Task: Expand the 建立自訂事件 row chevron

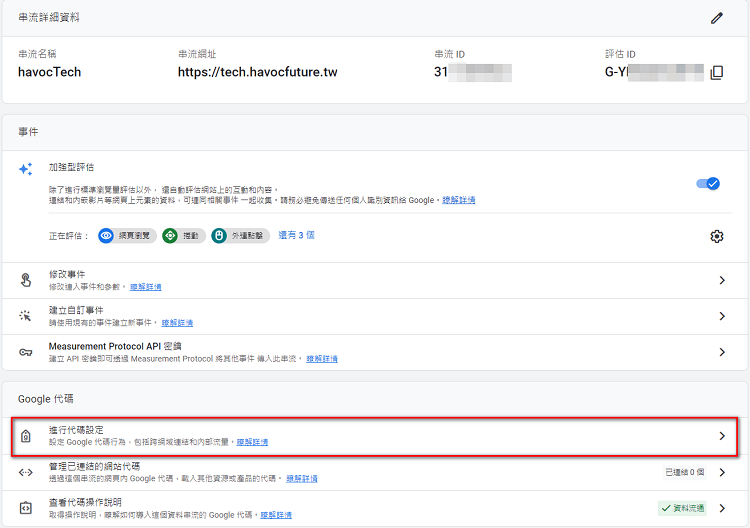Action: point(722,316)
